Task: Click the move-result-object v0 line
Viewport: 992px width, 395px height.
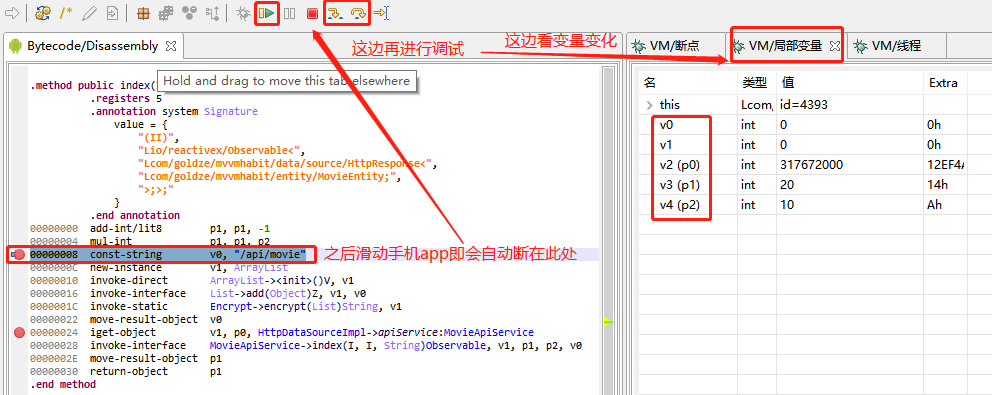Action: coord(125,320)
